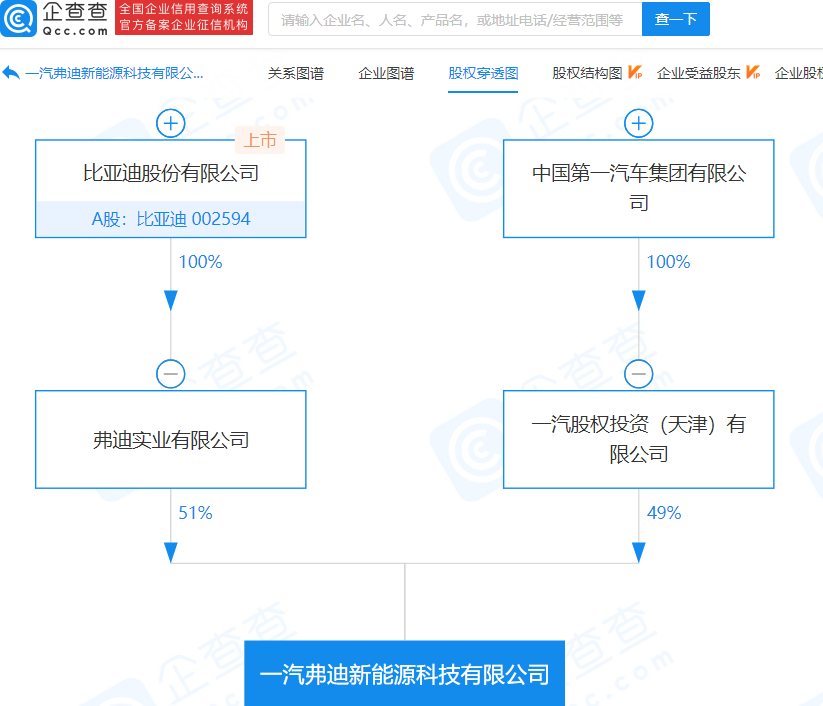823x706 pixels.
Task: Toggle the minus circle above 弗迪实业有限公司
Action: [x=170, y=373]
